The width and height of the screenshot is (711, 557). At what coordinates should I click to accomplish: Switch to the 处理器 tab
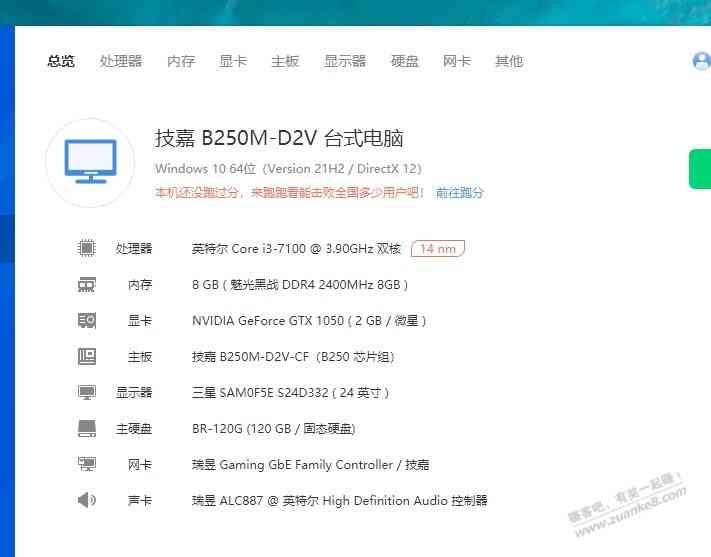[121, 61]
